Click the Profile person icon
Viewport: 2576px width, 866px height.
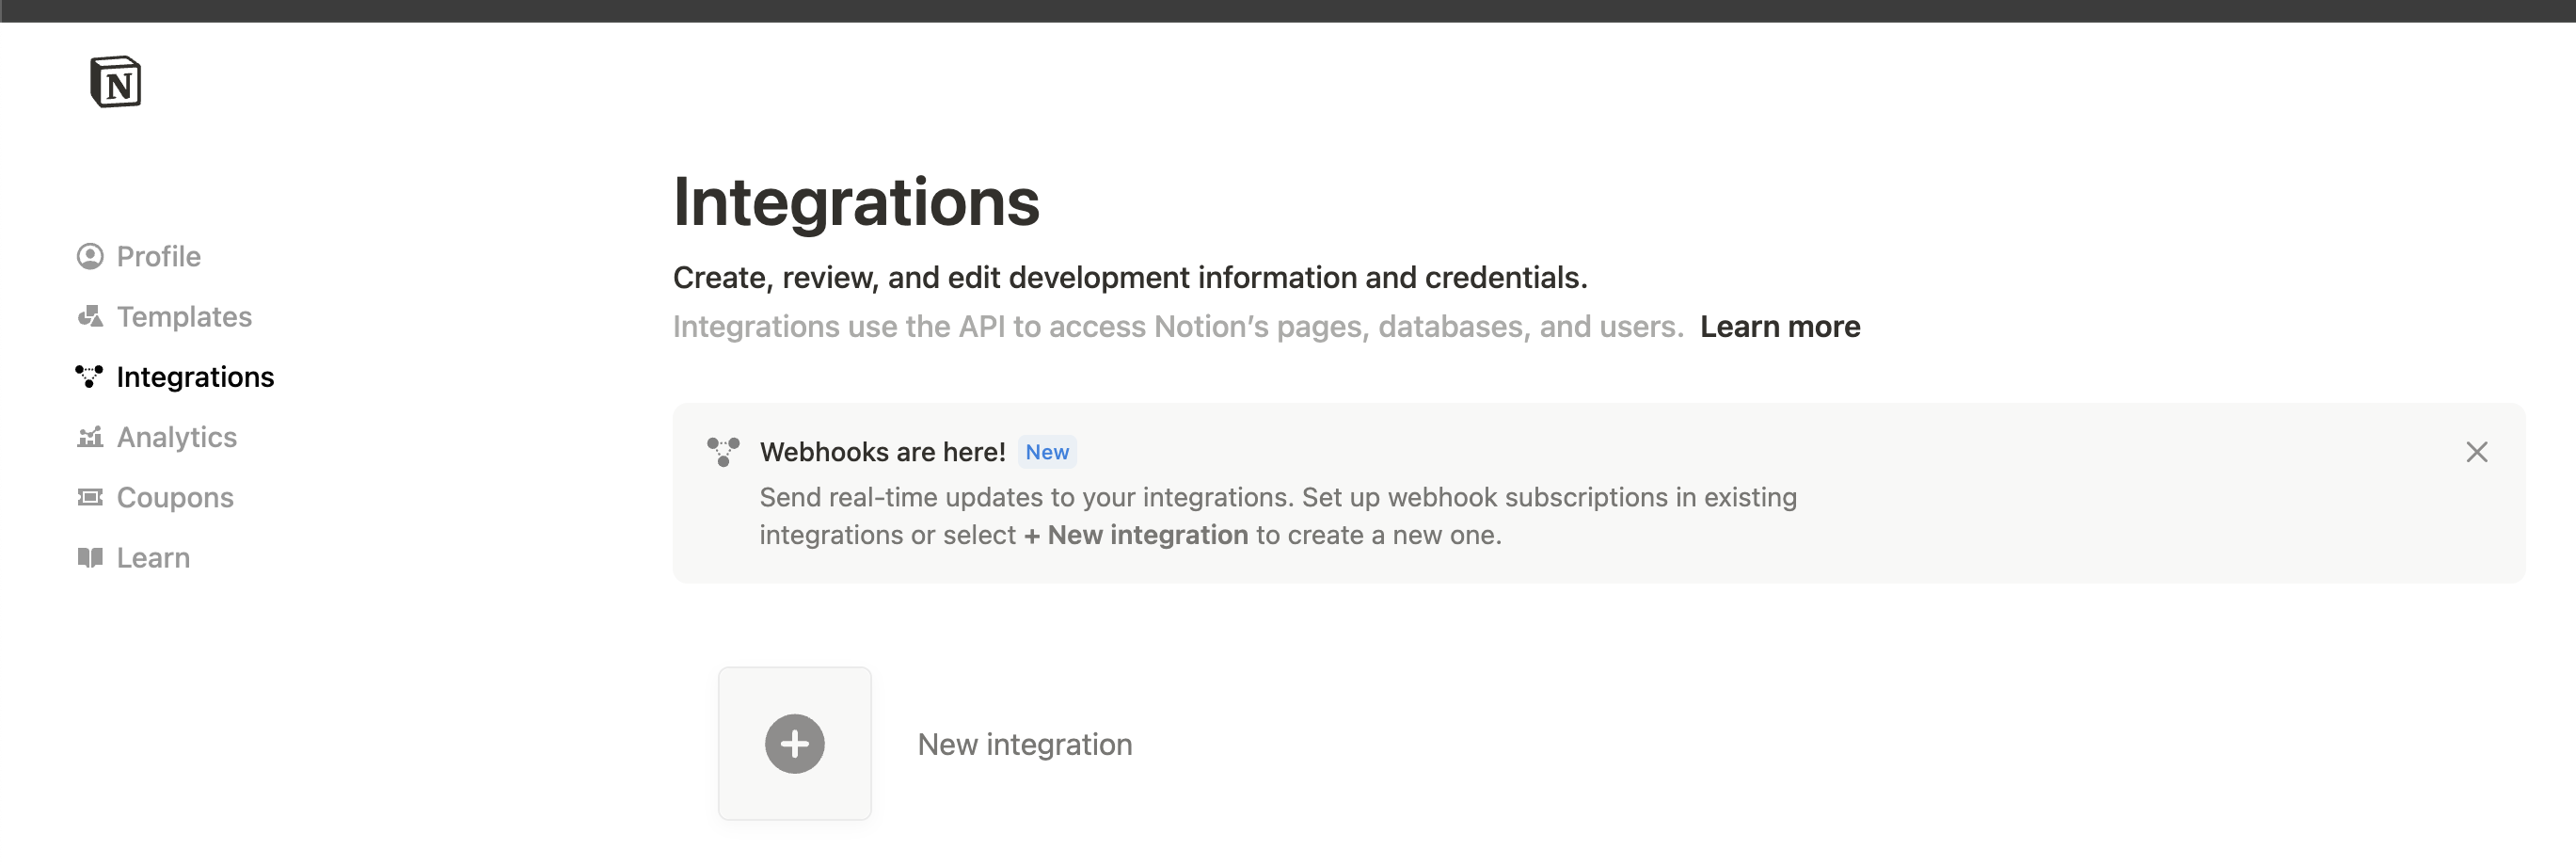[x=90, y=257]
